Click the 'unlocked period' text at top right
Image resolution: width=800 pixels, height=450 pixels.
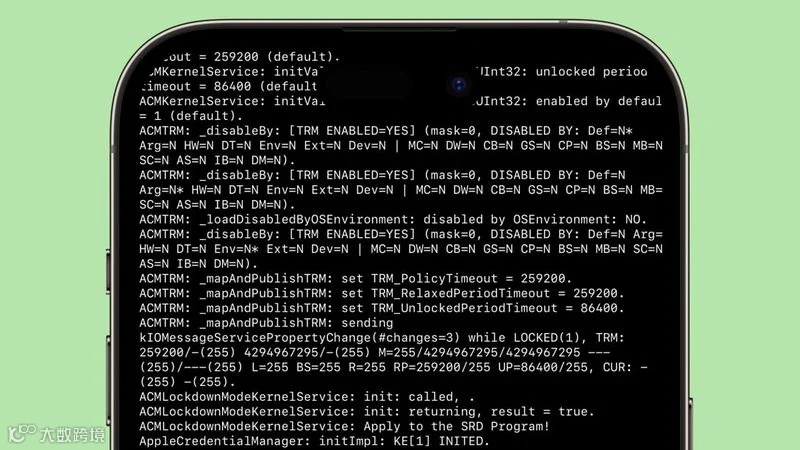pos(591,71)
